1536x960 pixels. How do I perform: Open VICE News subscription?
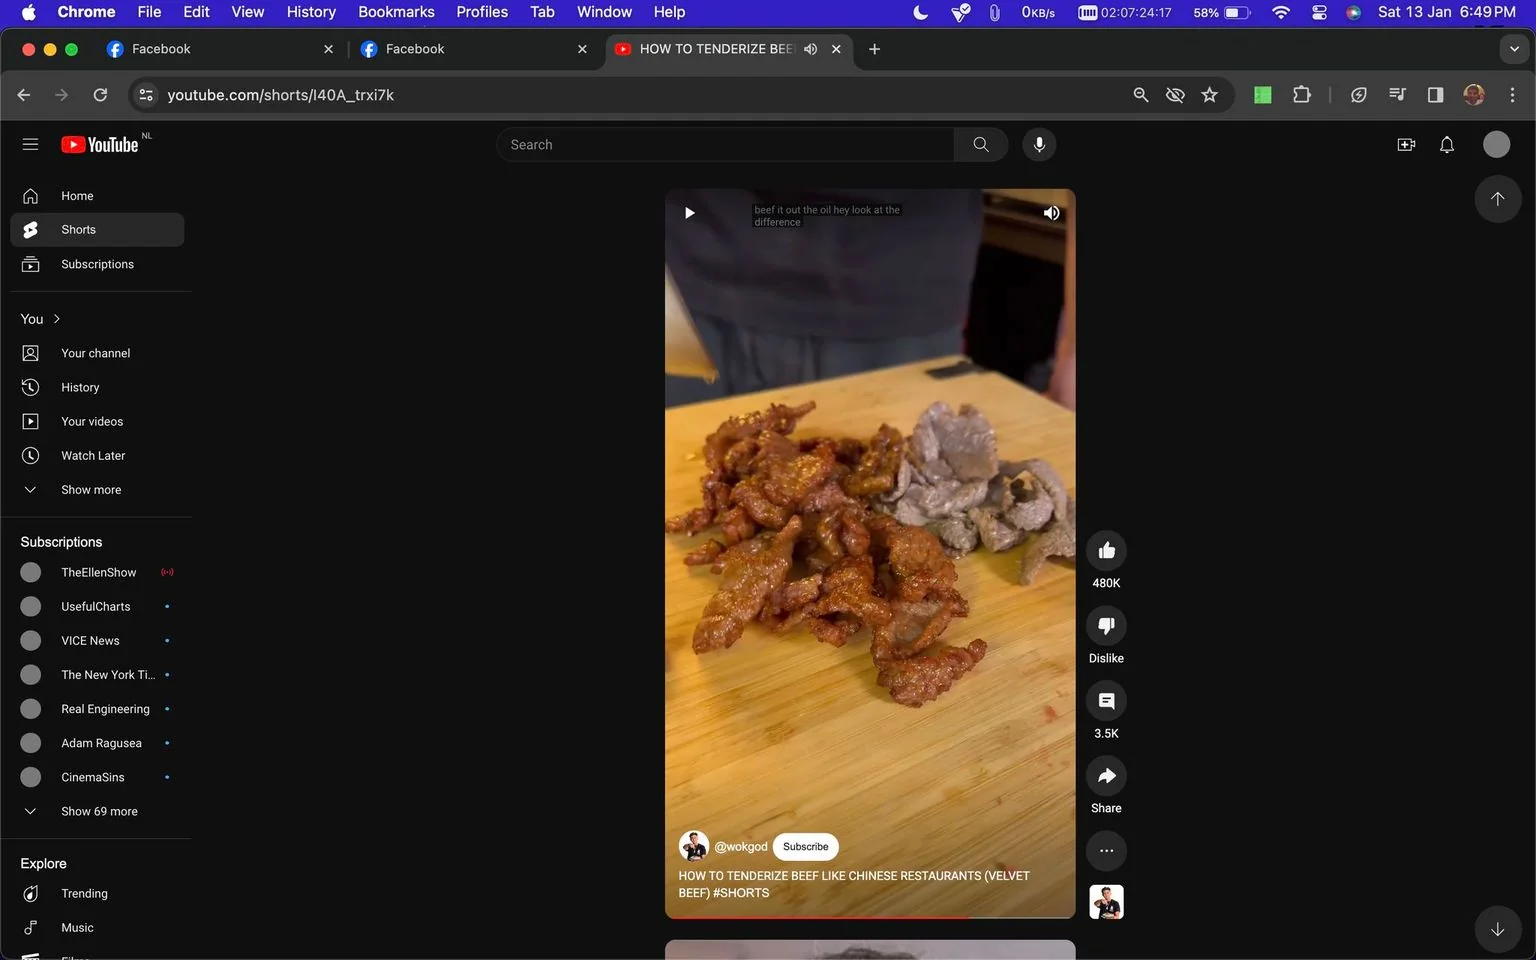coord(97,640)
